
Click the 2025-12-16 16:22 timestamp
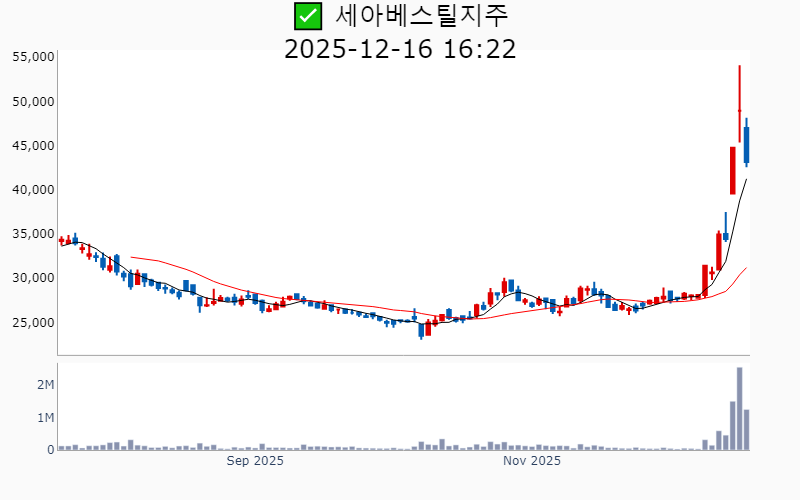pyautogui.click(x=400, y=49)
